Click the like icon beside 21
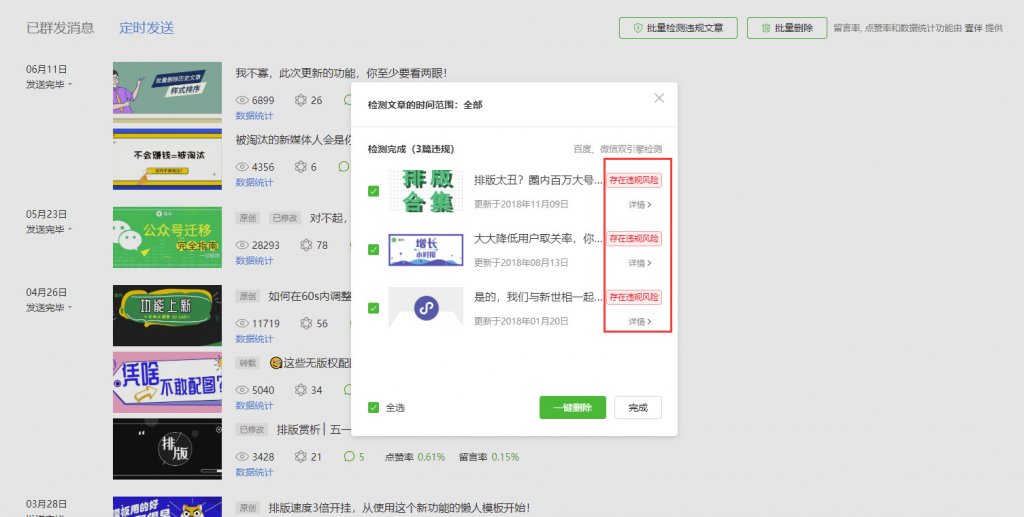Viewport: 1024px width, 517px height. tap(300, 457)
